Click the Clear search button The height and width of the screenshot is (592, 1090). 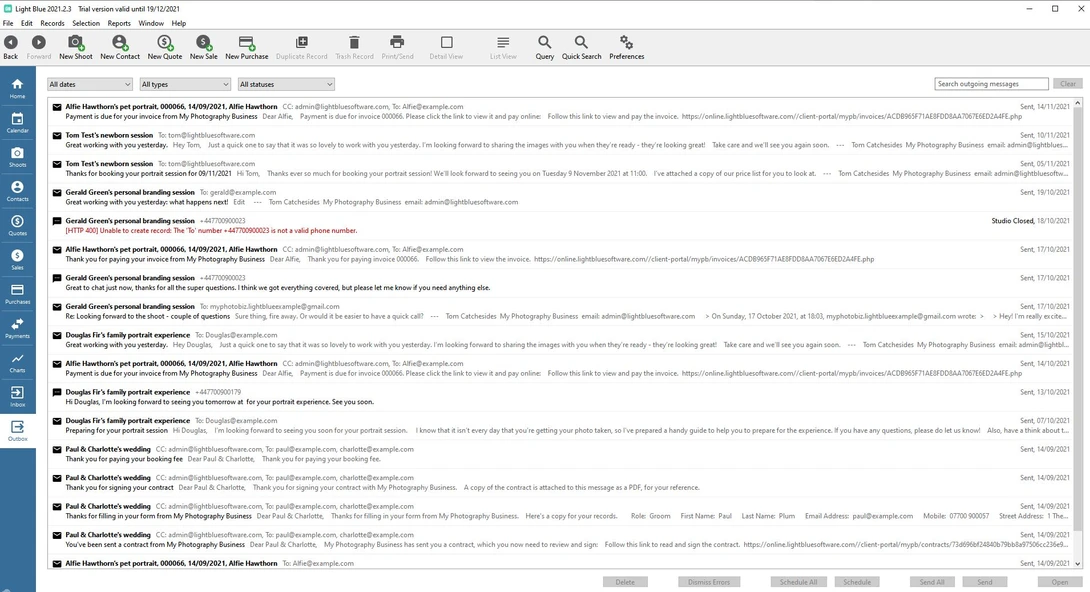tap(1068, 84)
